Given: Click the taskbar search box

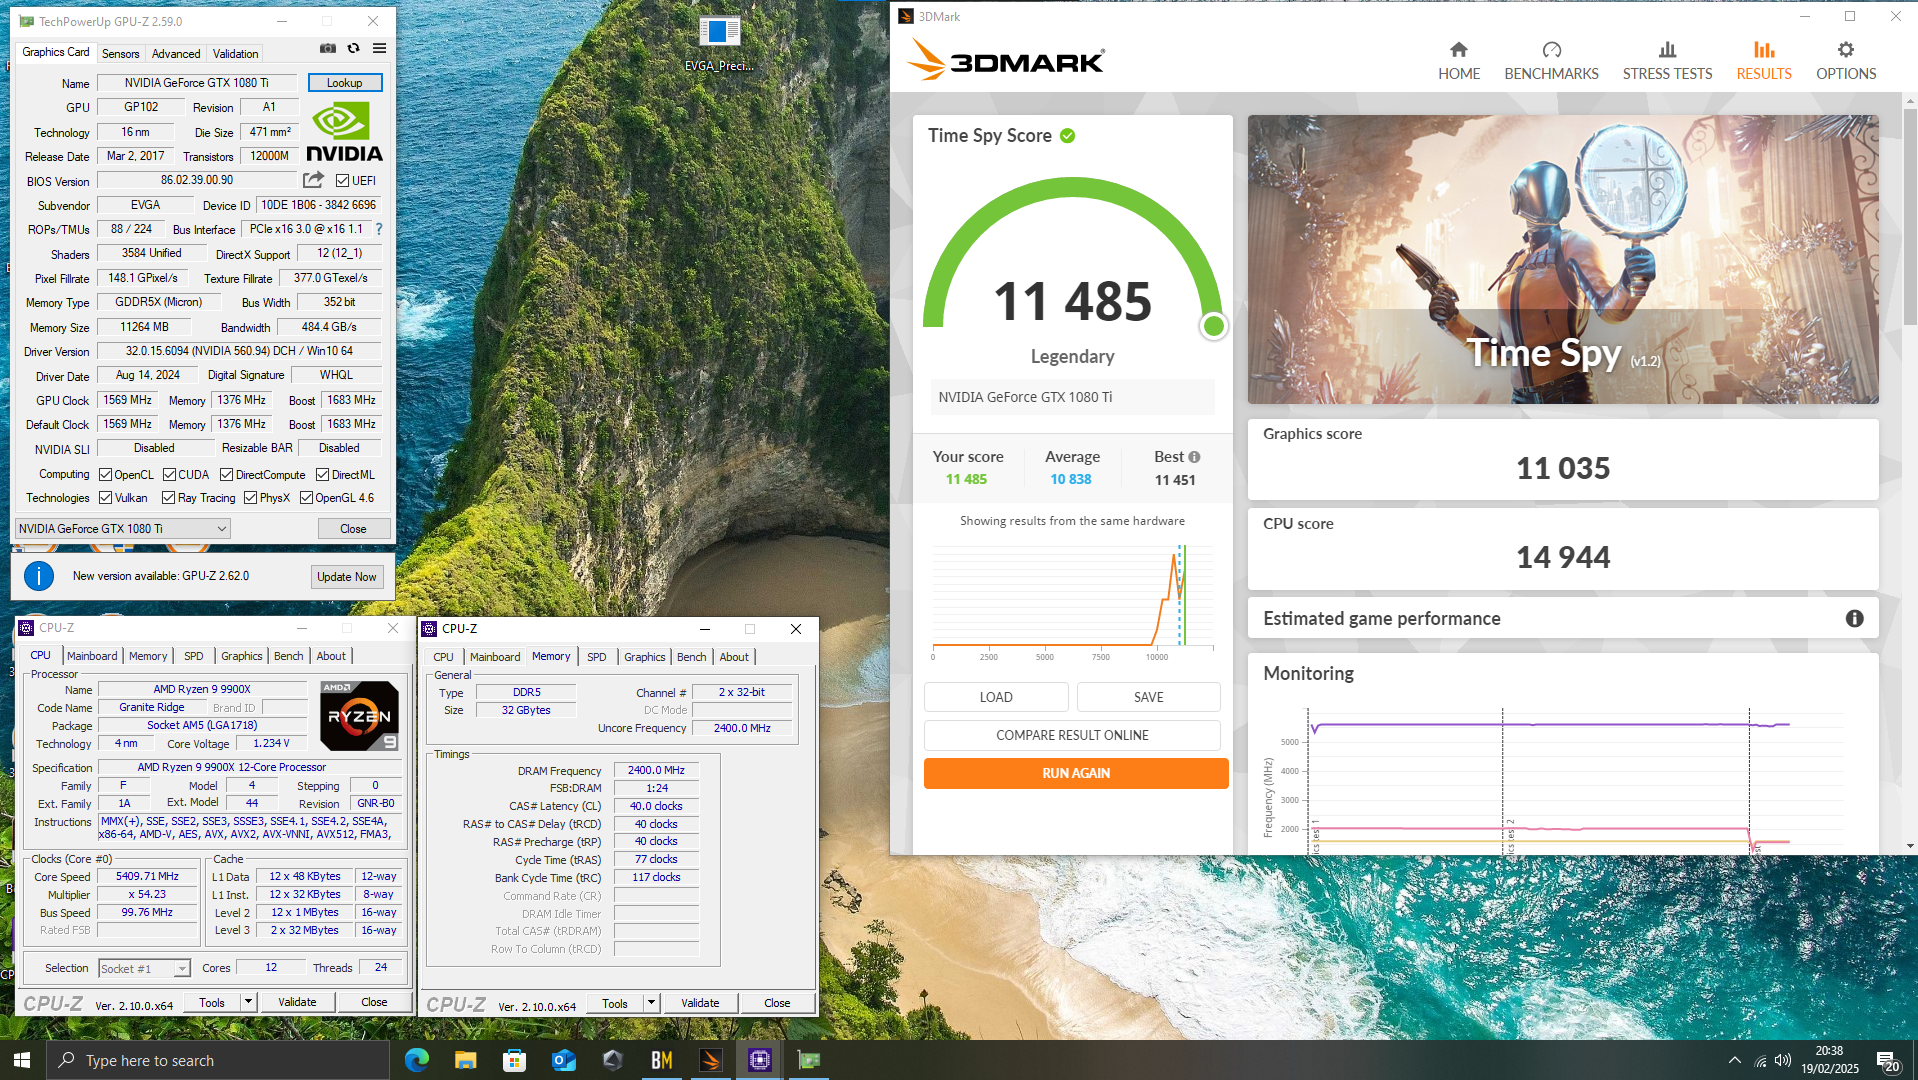Looking at the screenshot, I should (x=218, y=1060).
